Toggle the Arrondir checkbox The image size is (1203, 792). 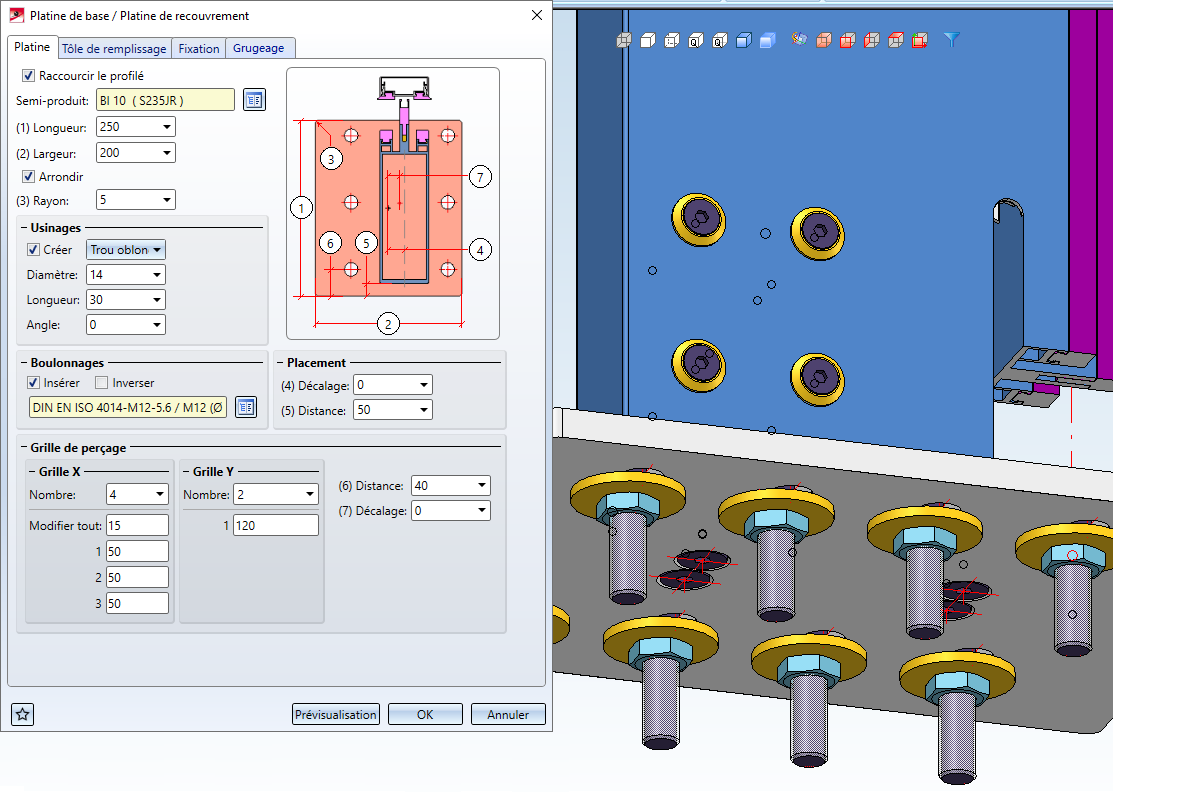tap(29, 177)
